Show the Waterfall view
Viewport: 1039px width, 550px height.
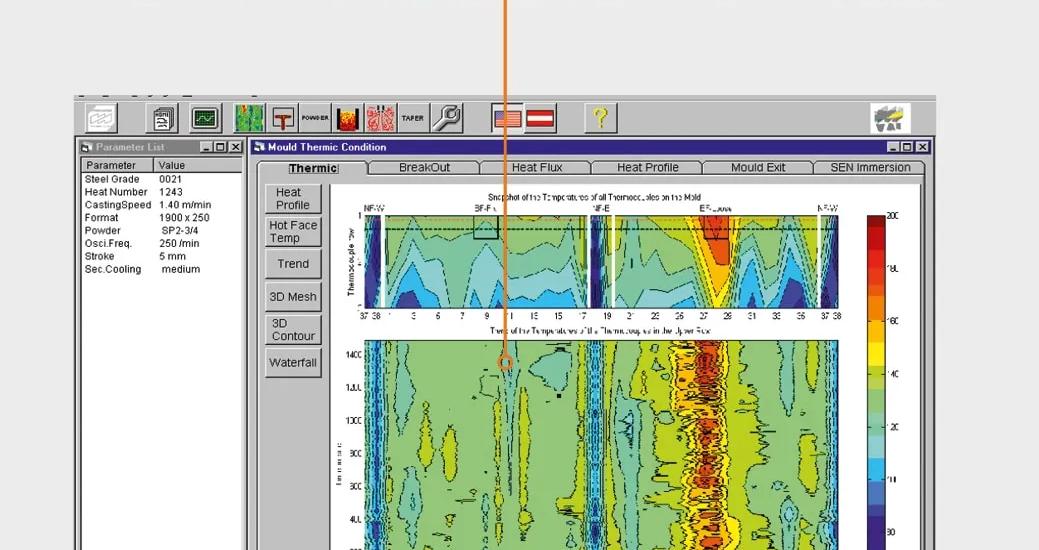(x=293, y=362)
